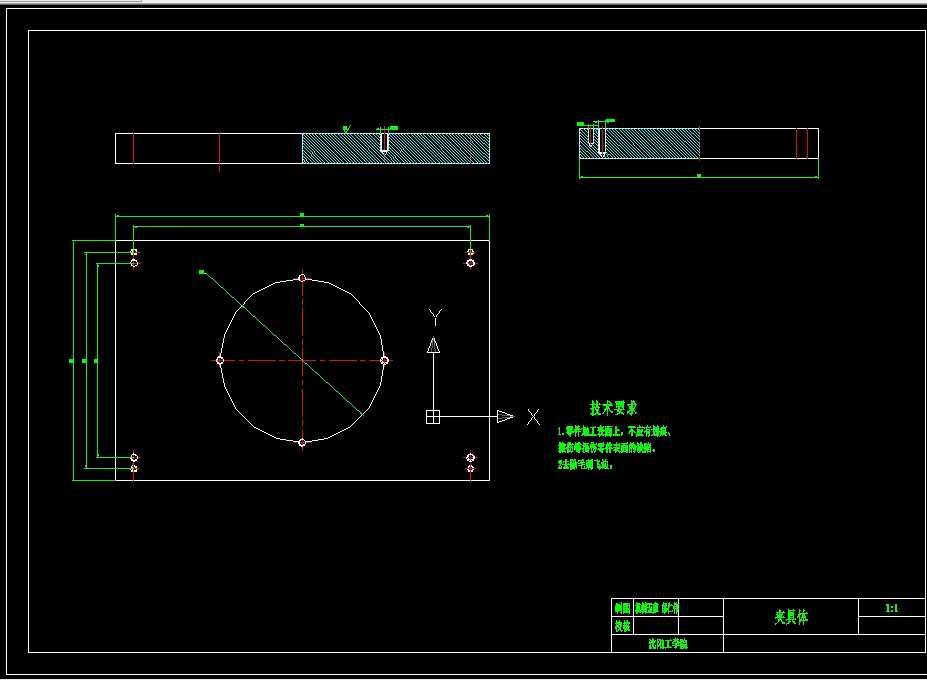Select the lower hole in the plate's bottom-left corner
The width and height of the screenshot is (927, 680).
point(134,468)
